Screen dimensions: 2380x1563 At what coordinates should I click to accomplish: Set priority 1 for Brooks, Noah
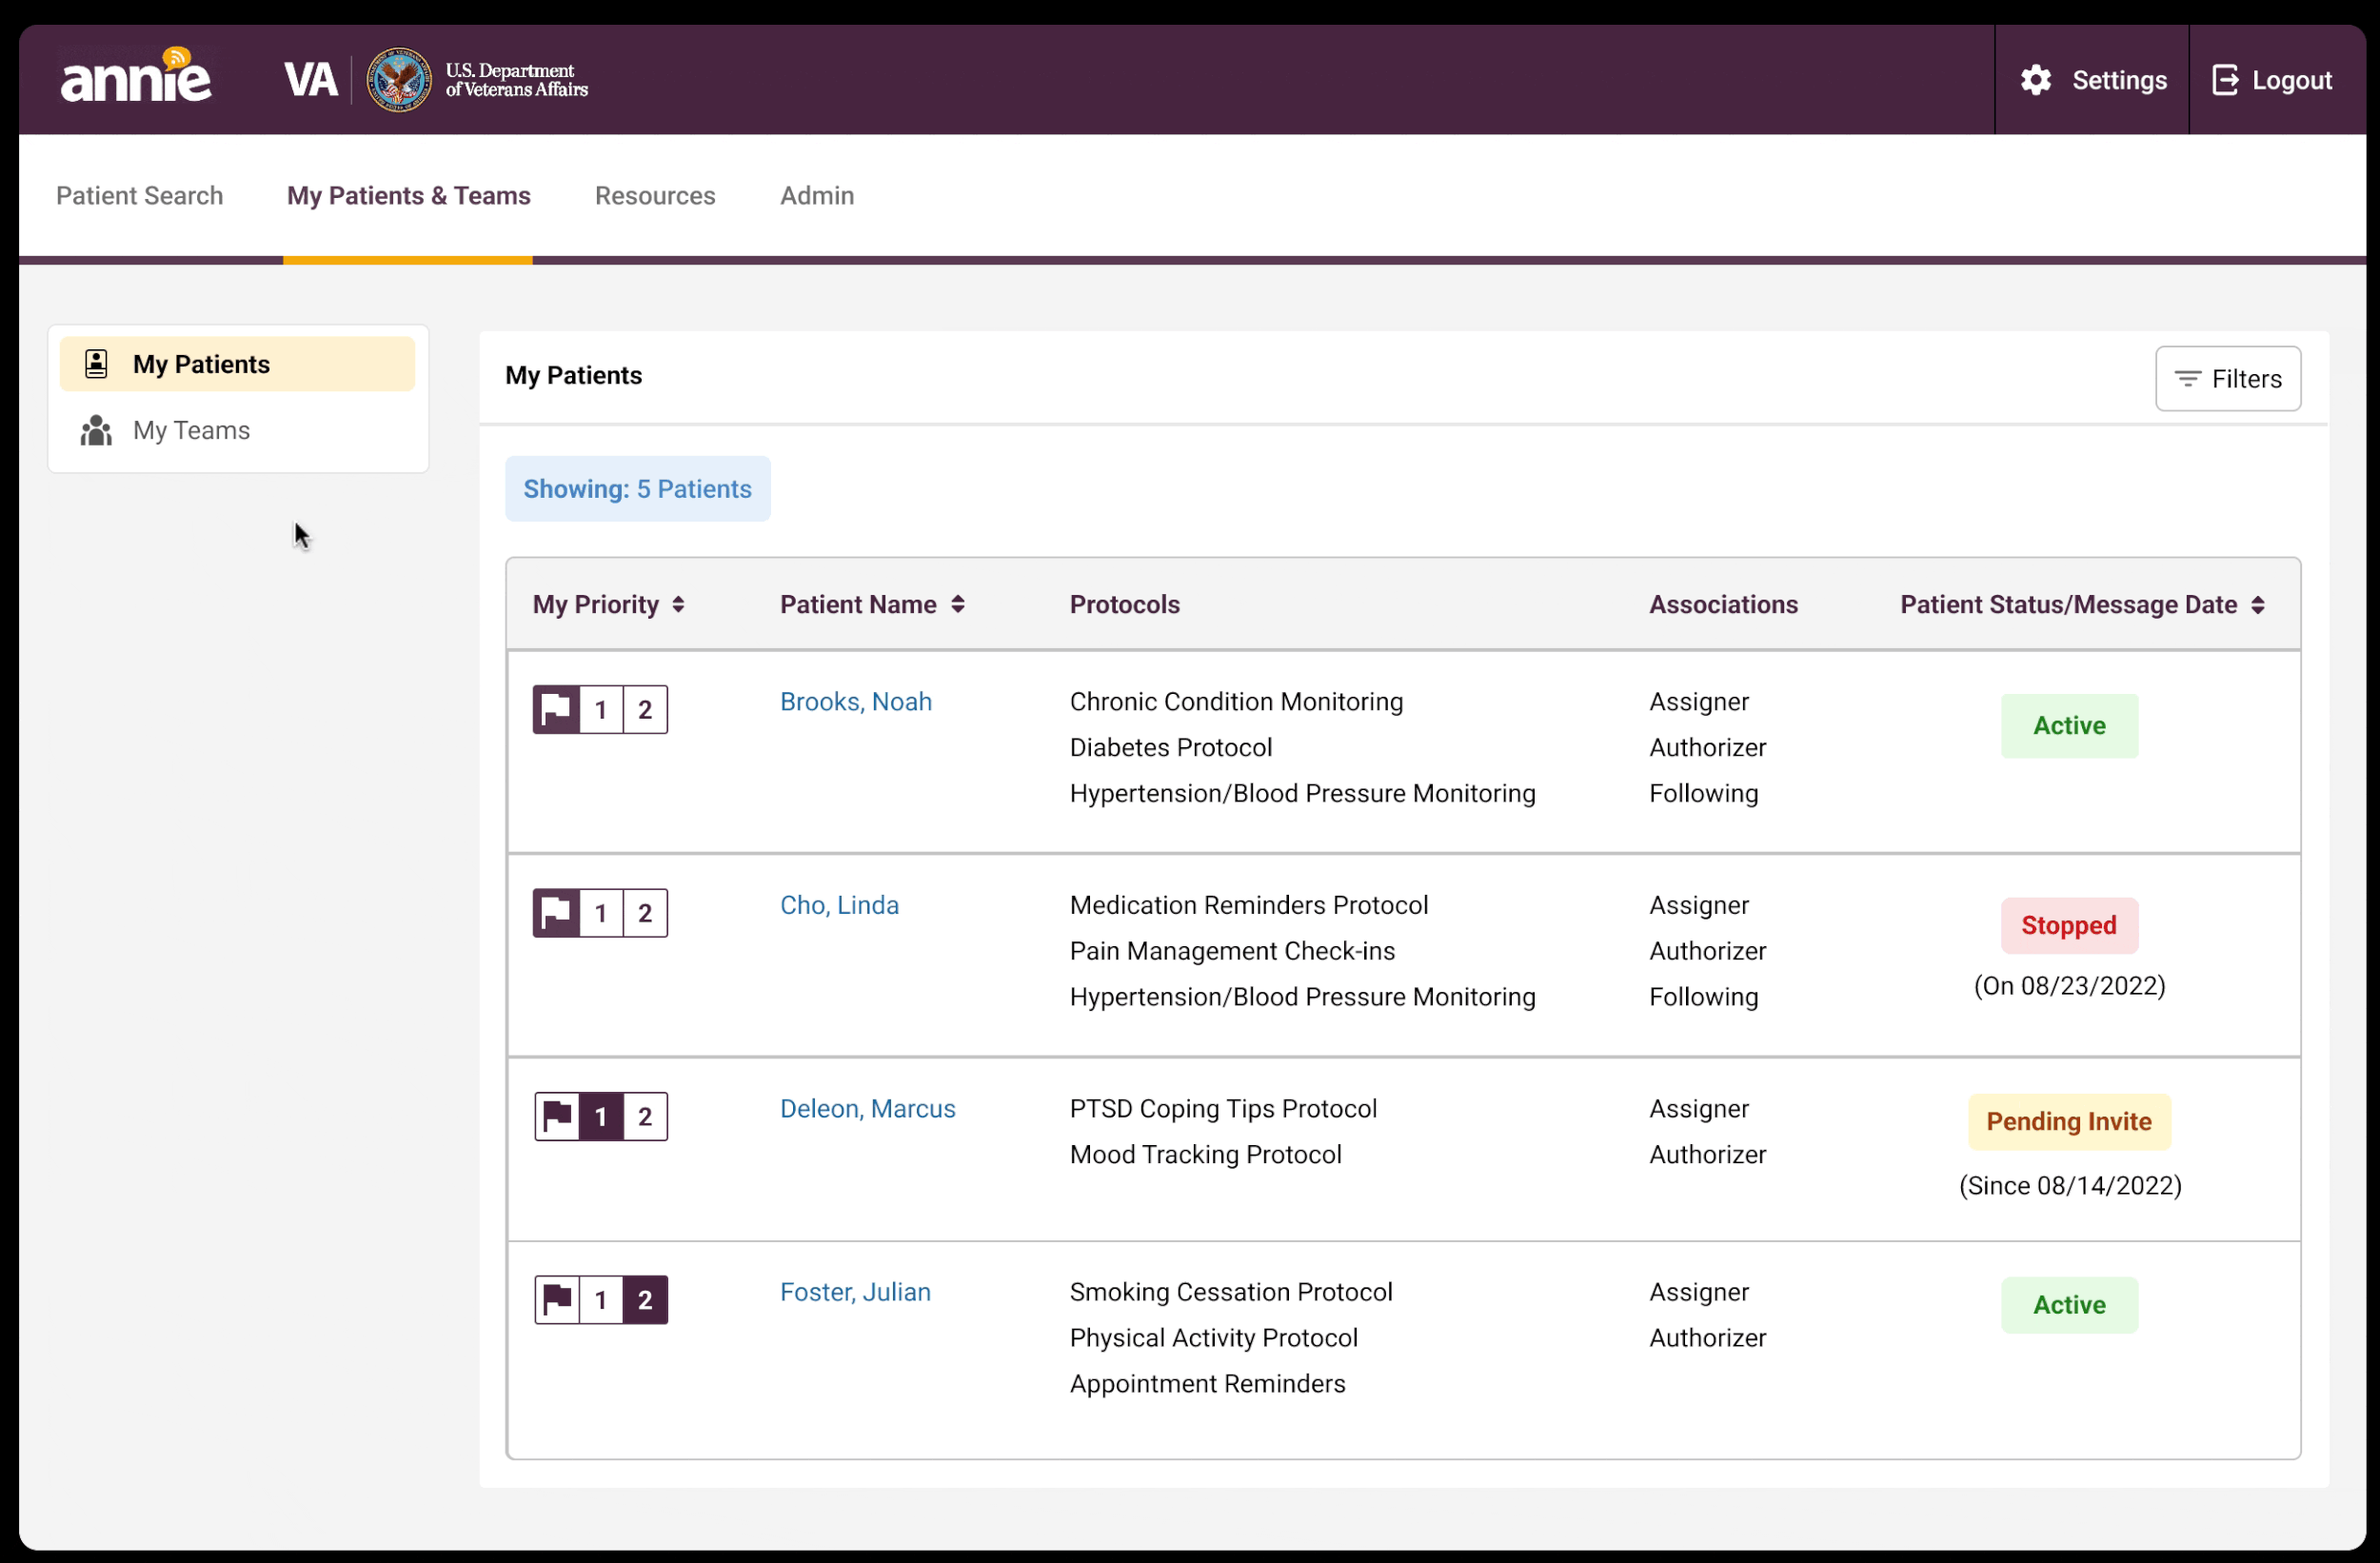[601, 710]
